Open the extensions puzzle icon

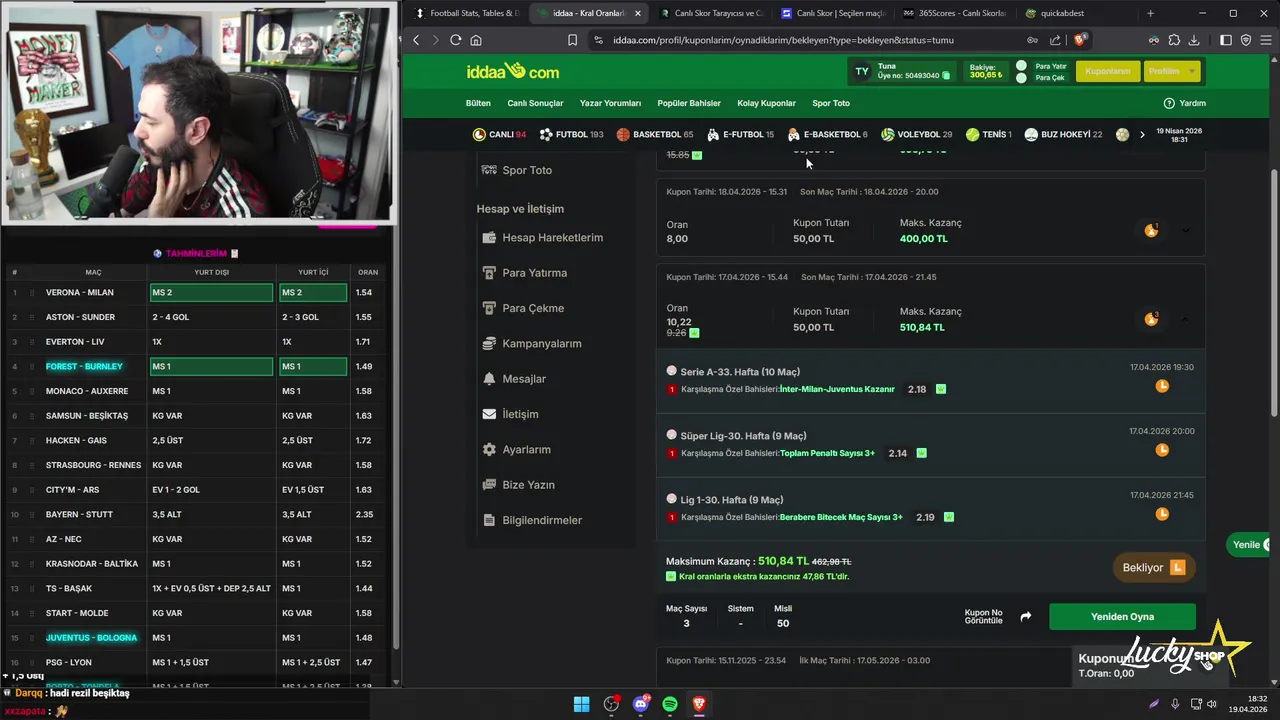tap(1174, 40)
